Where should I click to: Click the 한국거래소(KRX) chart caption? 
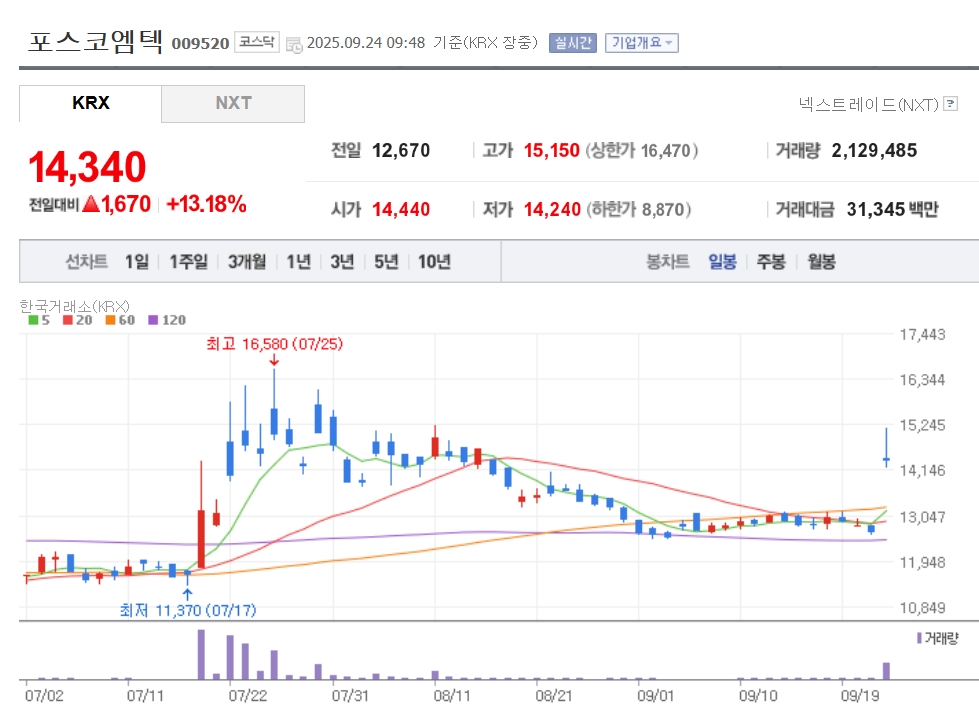74,306
